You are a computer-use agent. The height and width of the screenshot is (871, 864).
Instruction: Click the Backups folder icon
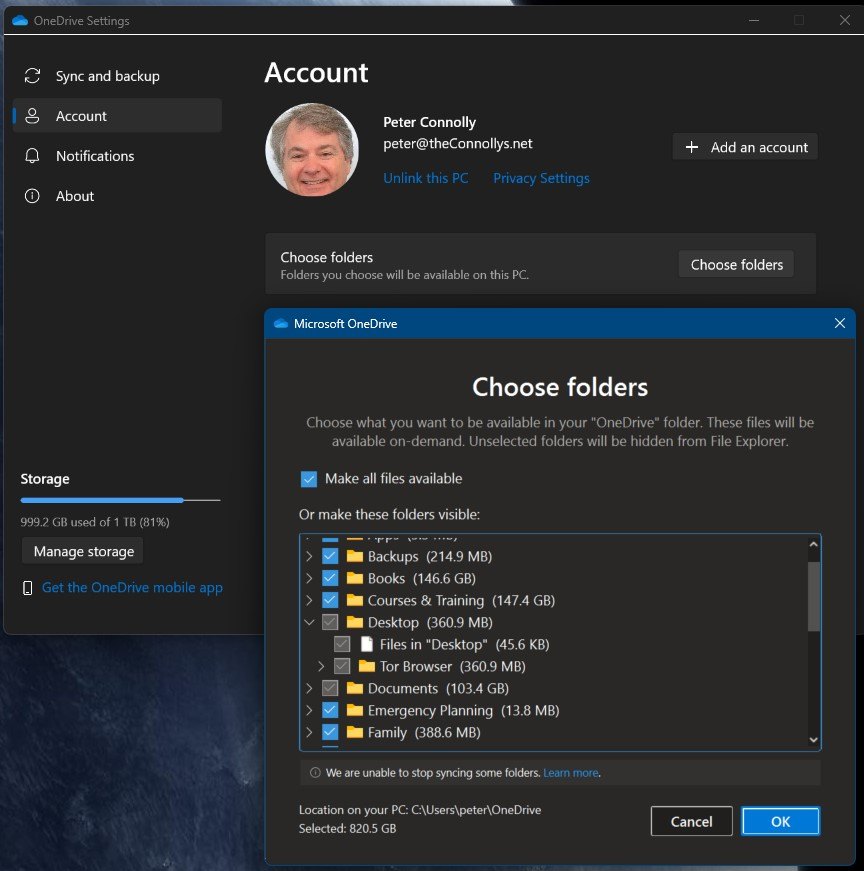[354, 556]
